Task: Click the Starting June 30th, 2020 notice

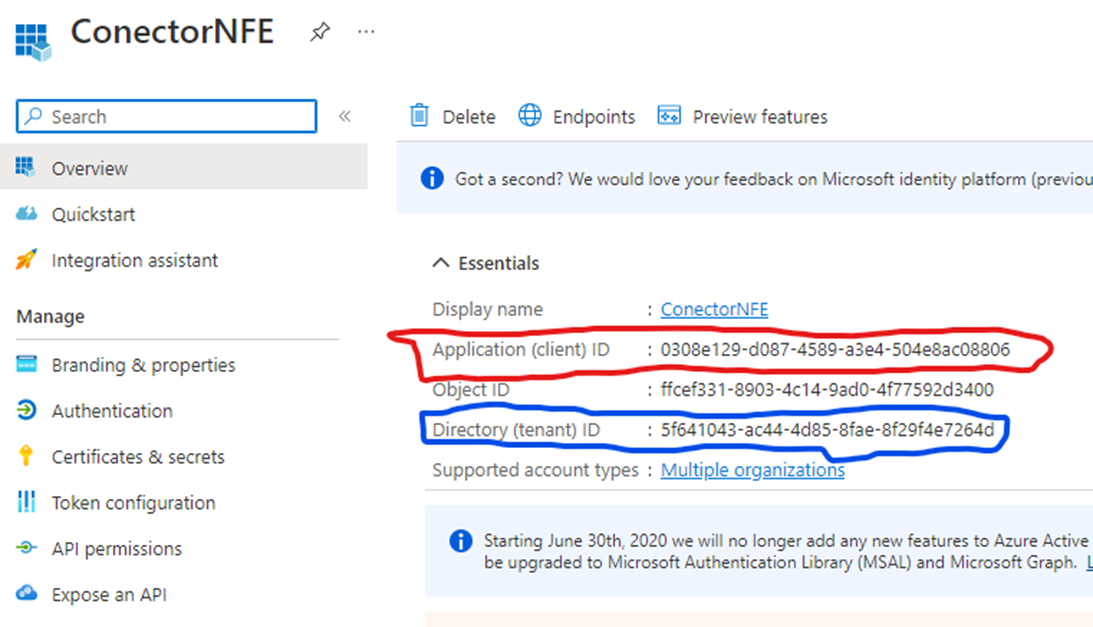Action: click(788, 552)
